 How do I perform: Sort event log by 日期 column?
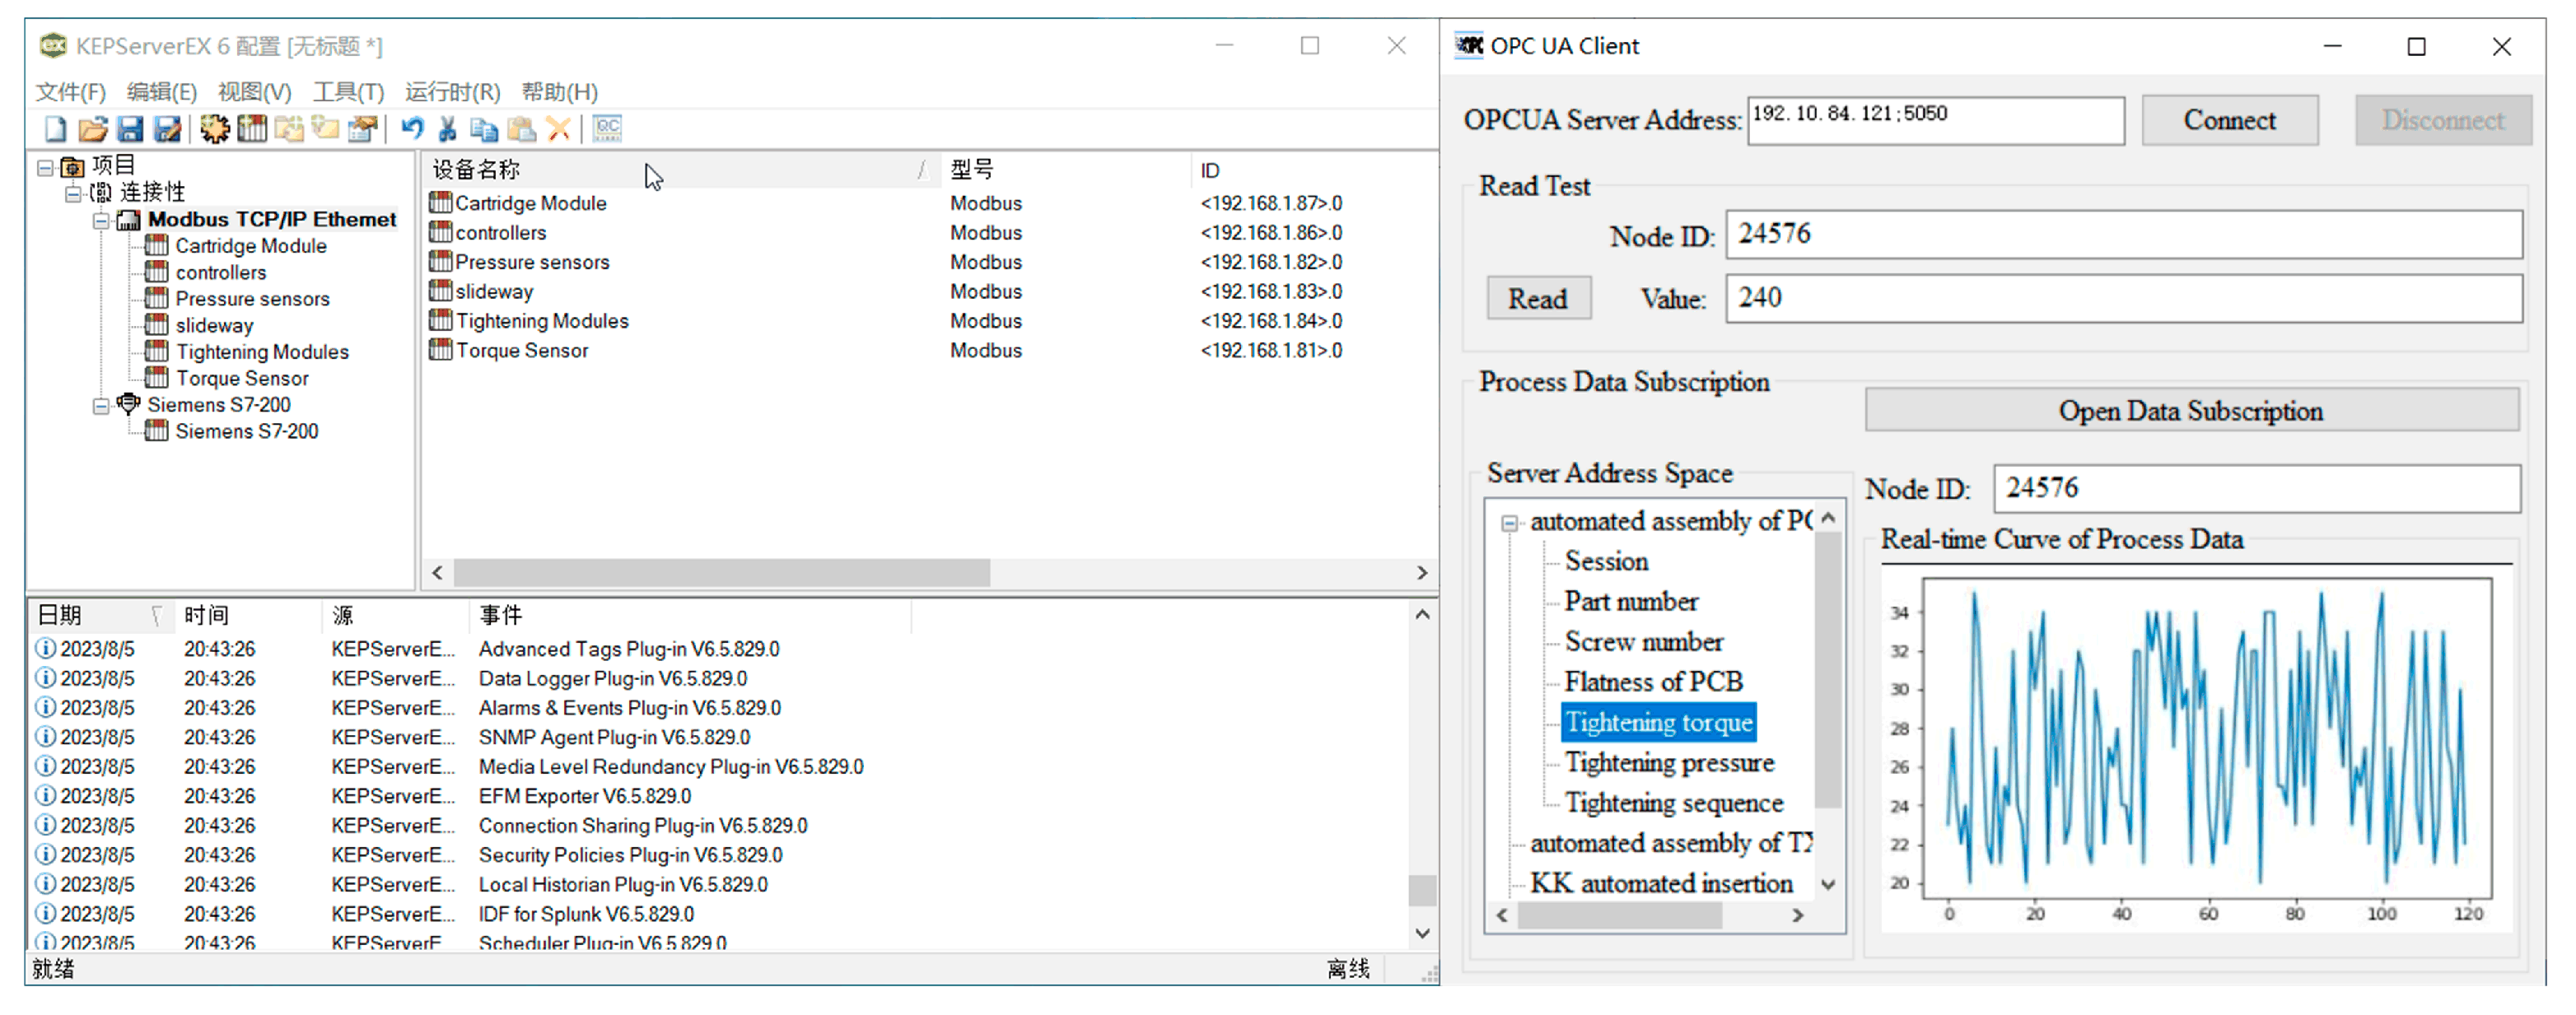pyautogui.click(x=100, y=615)
